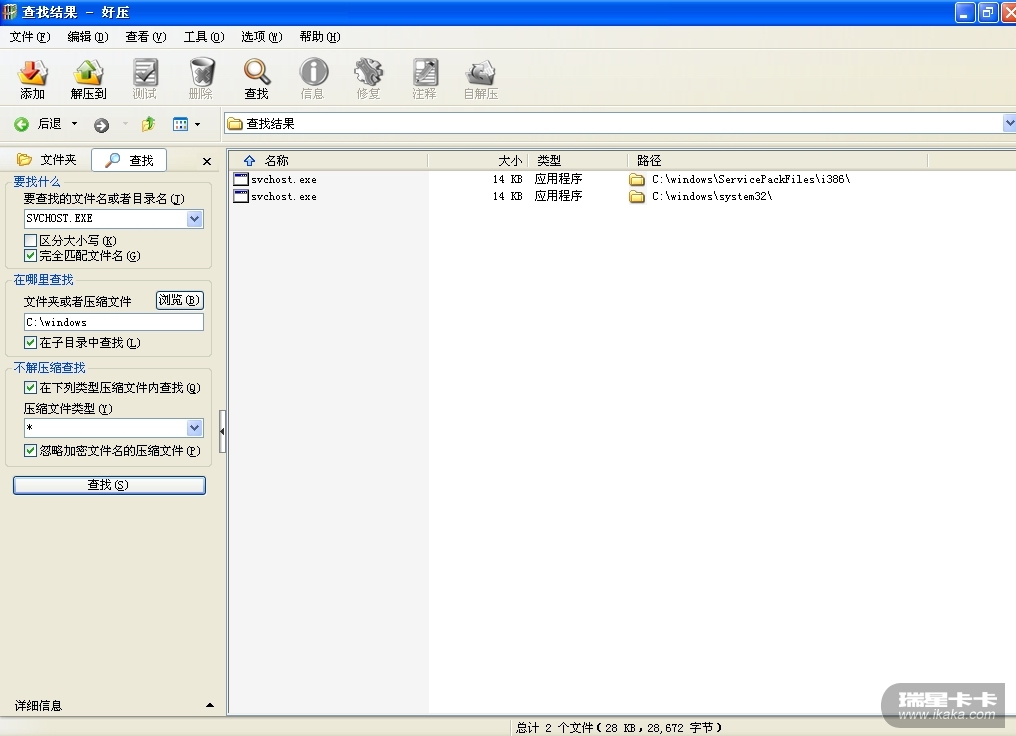Switch to the 文件夹 tab
Screen dimensions: 1016x736
point(47,160)
